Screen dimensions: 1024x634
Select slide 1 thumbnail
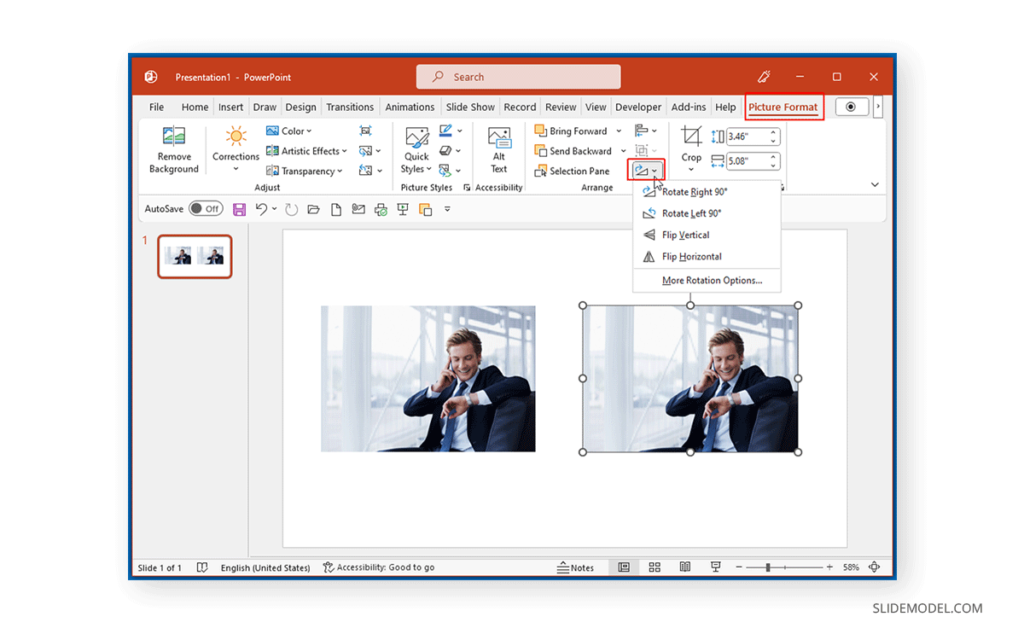click(195, 257)
